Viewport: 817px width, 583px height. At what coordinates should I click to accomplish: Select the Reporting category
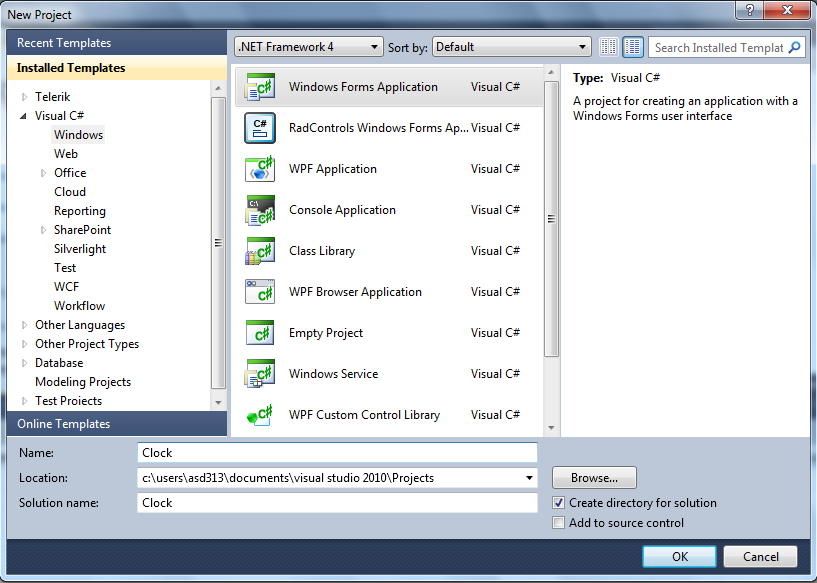click(80, 211)
